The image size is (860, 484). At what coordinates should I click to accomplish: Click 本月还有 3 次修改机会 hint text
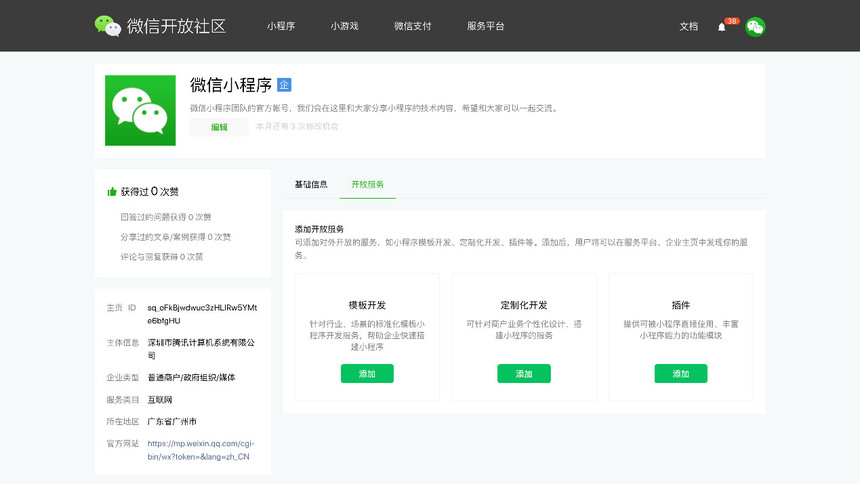[297, 126]
